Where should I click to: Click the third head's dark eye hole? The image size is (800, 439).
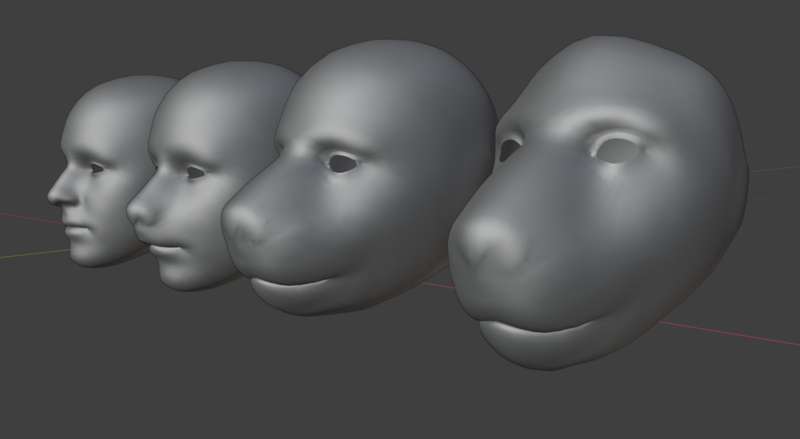342,163
